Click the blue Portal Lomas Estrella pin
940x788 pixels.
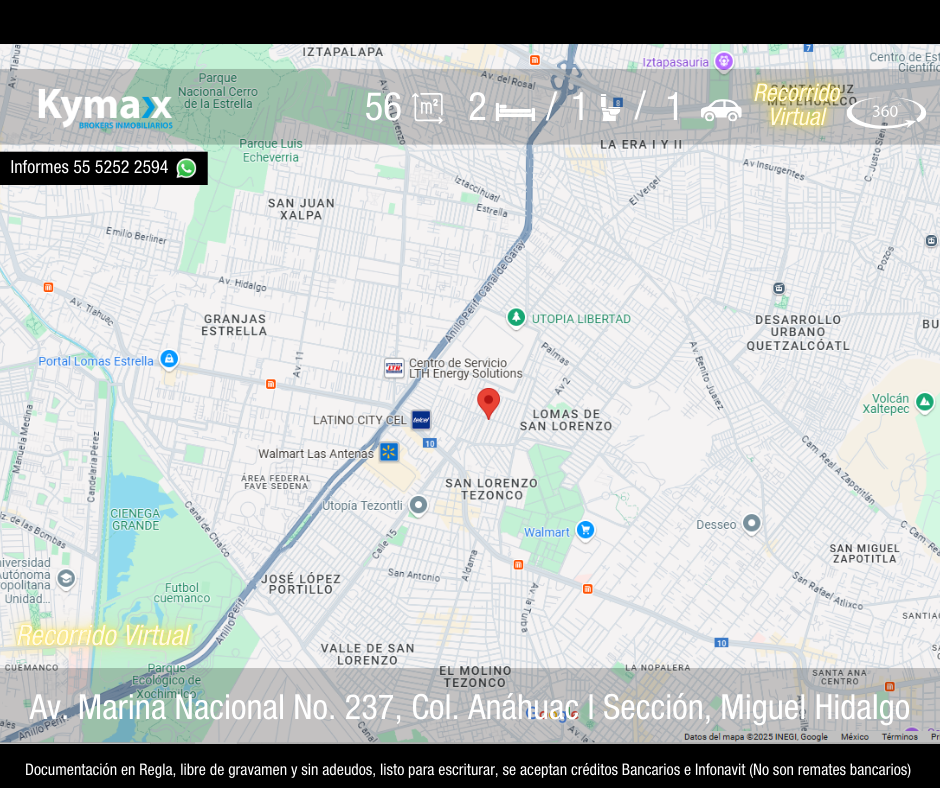(x=169, y=359)
